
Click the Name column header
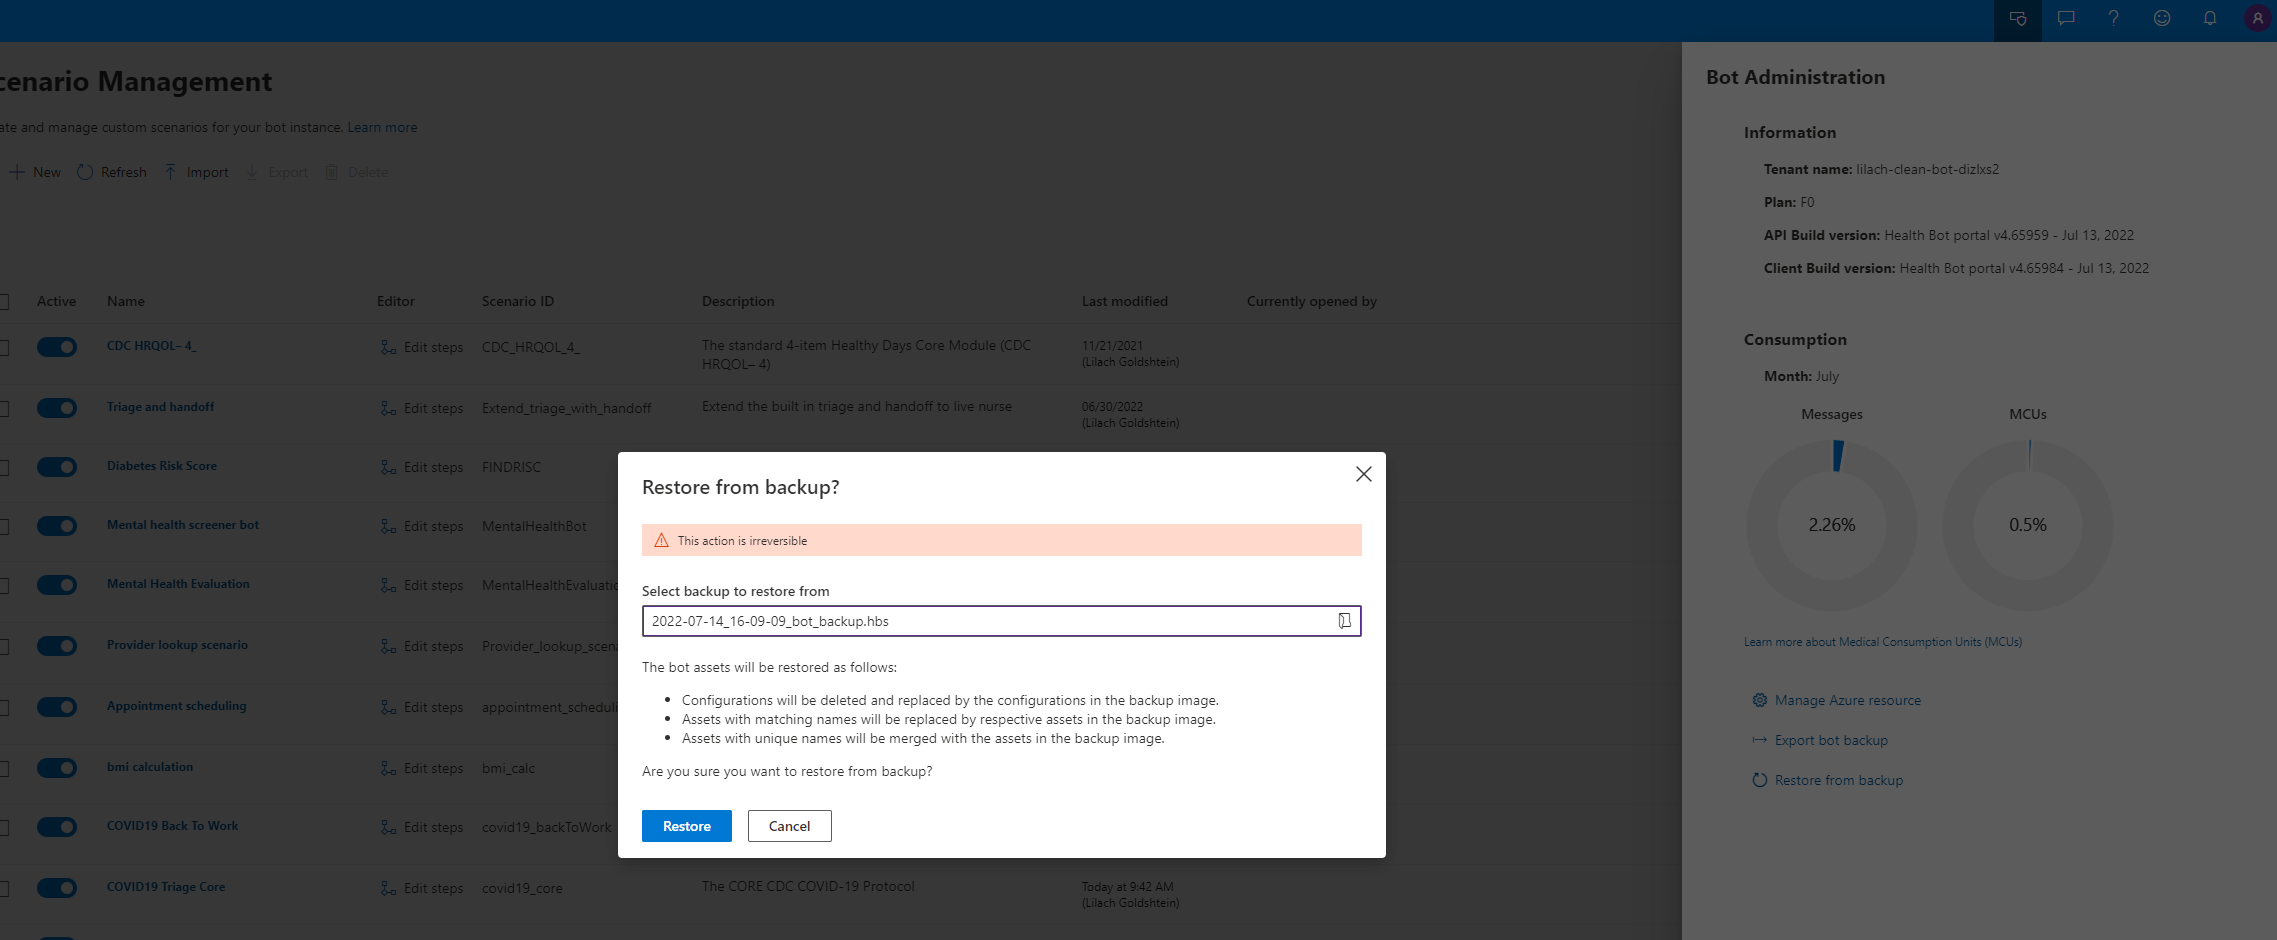(x=126, y=301)
